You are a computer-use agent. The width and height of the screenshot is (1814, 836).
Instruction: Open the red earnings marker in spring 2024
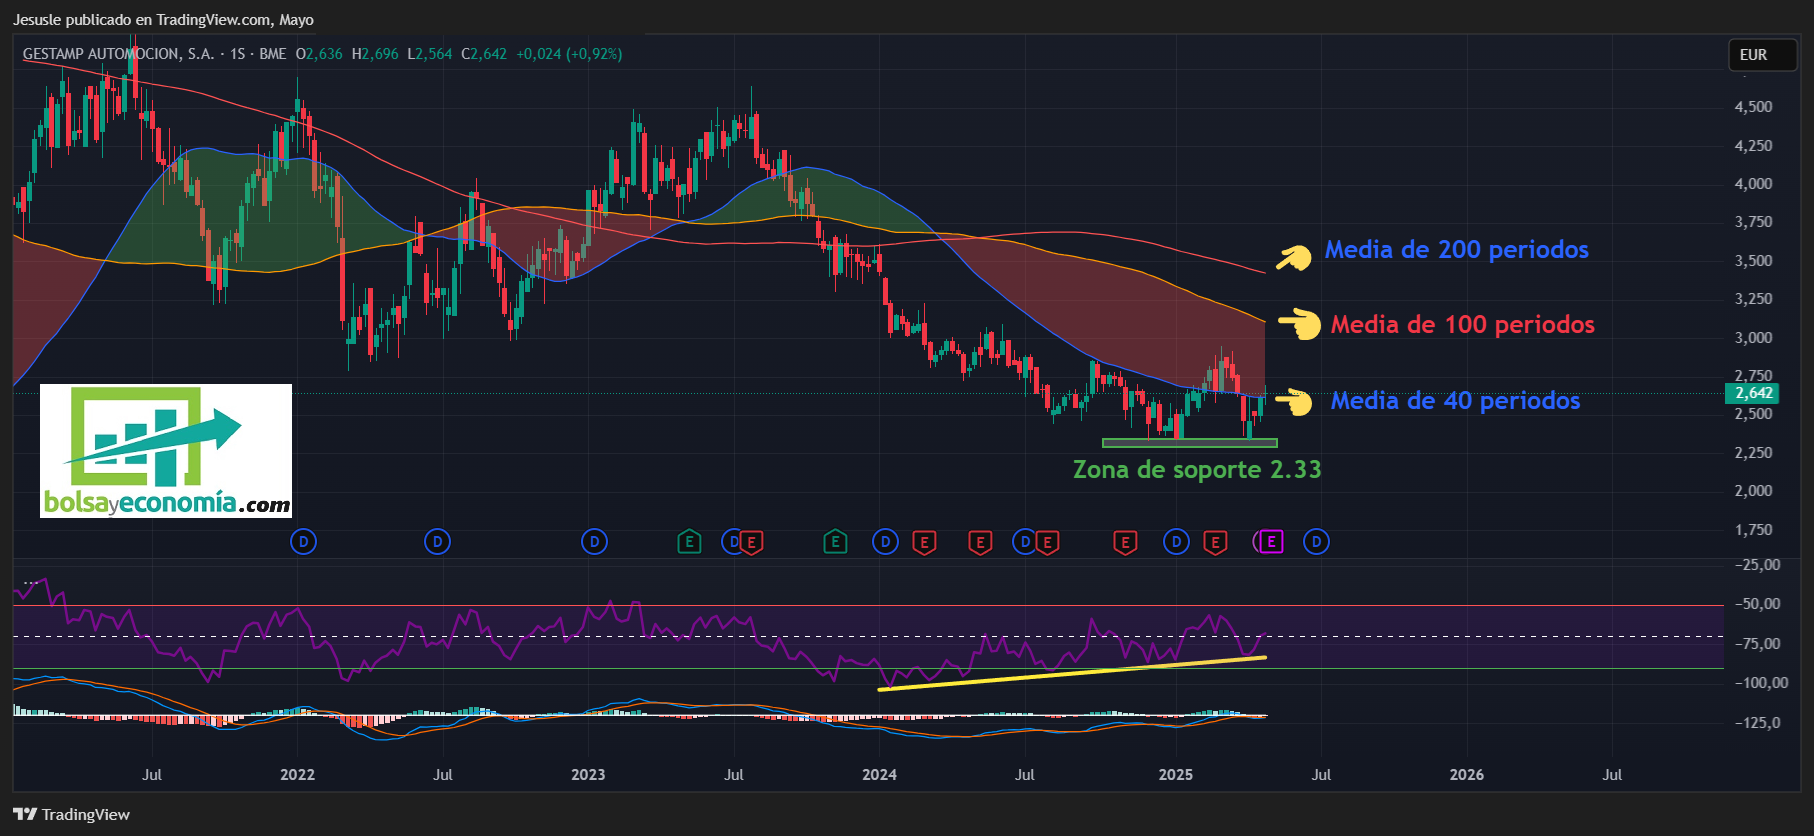pyautogui.click(x=980, y=542)
